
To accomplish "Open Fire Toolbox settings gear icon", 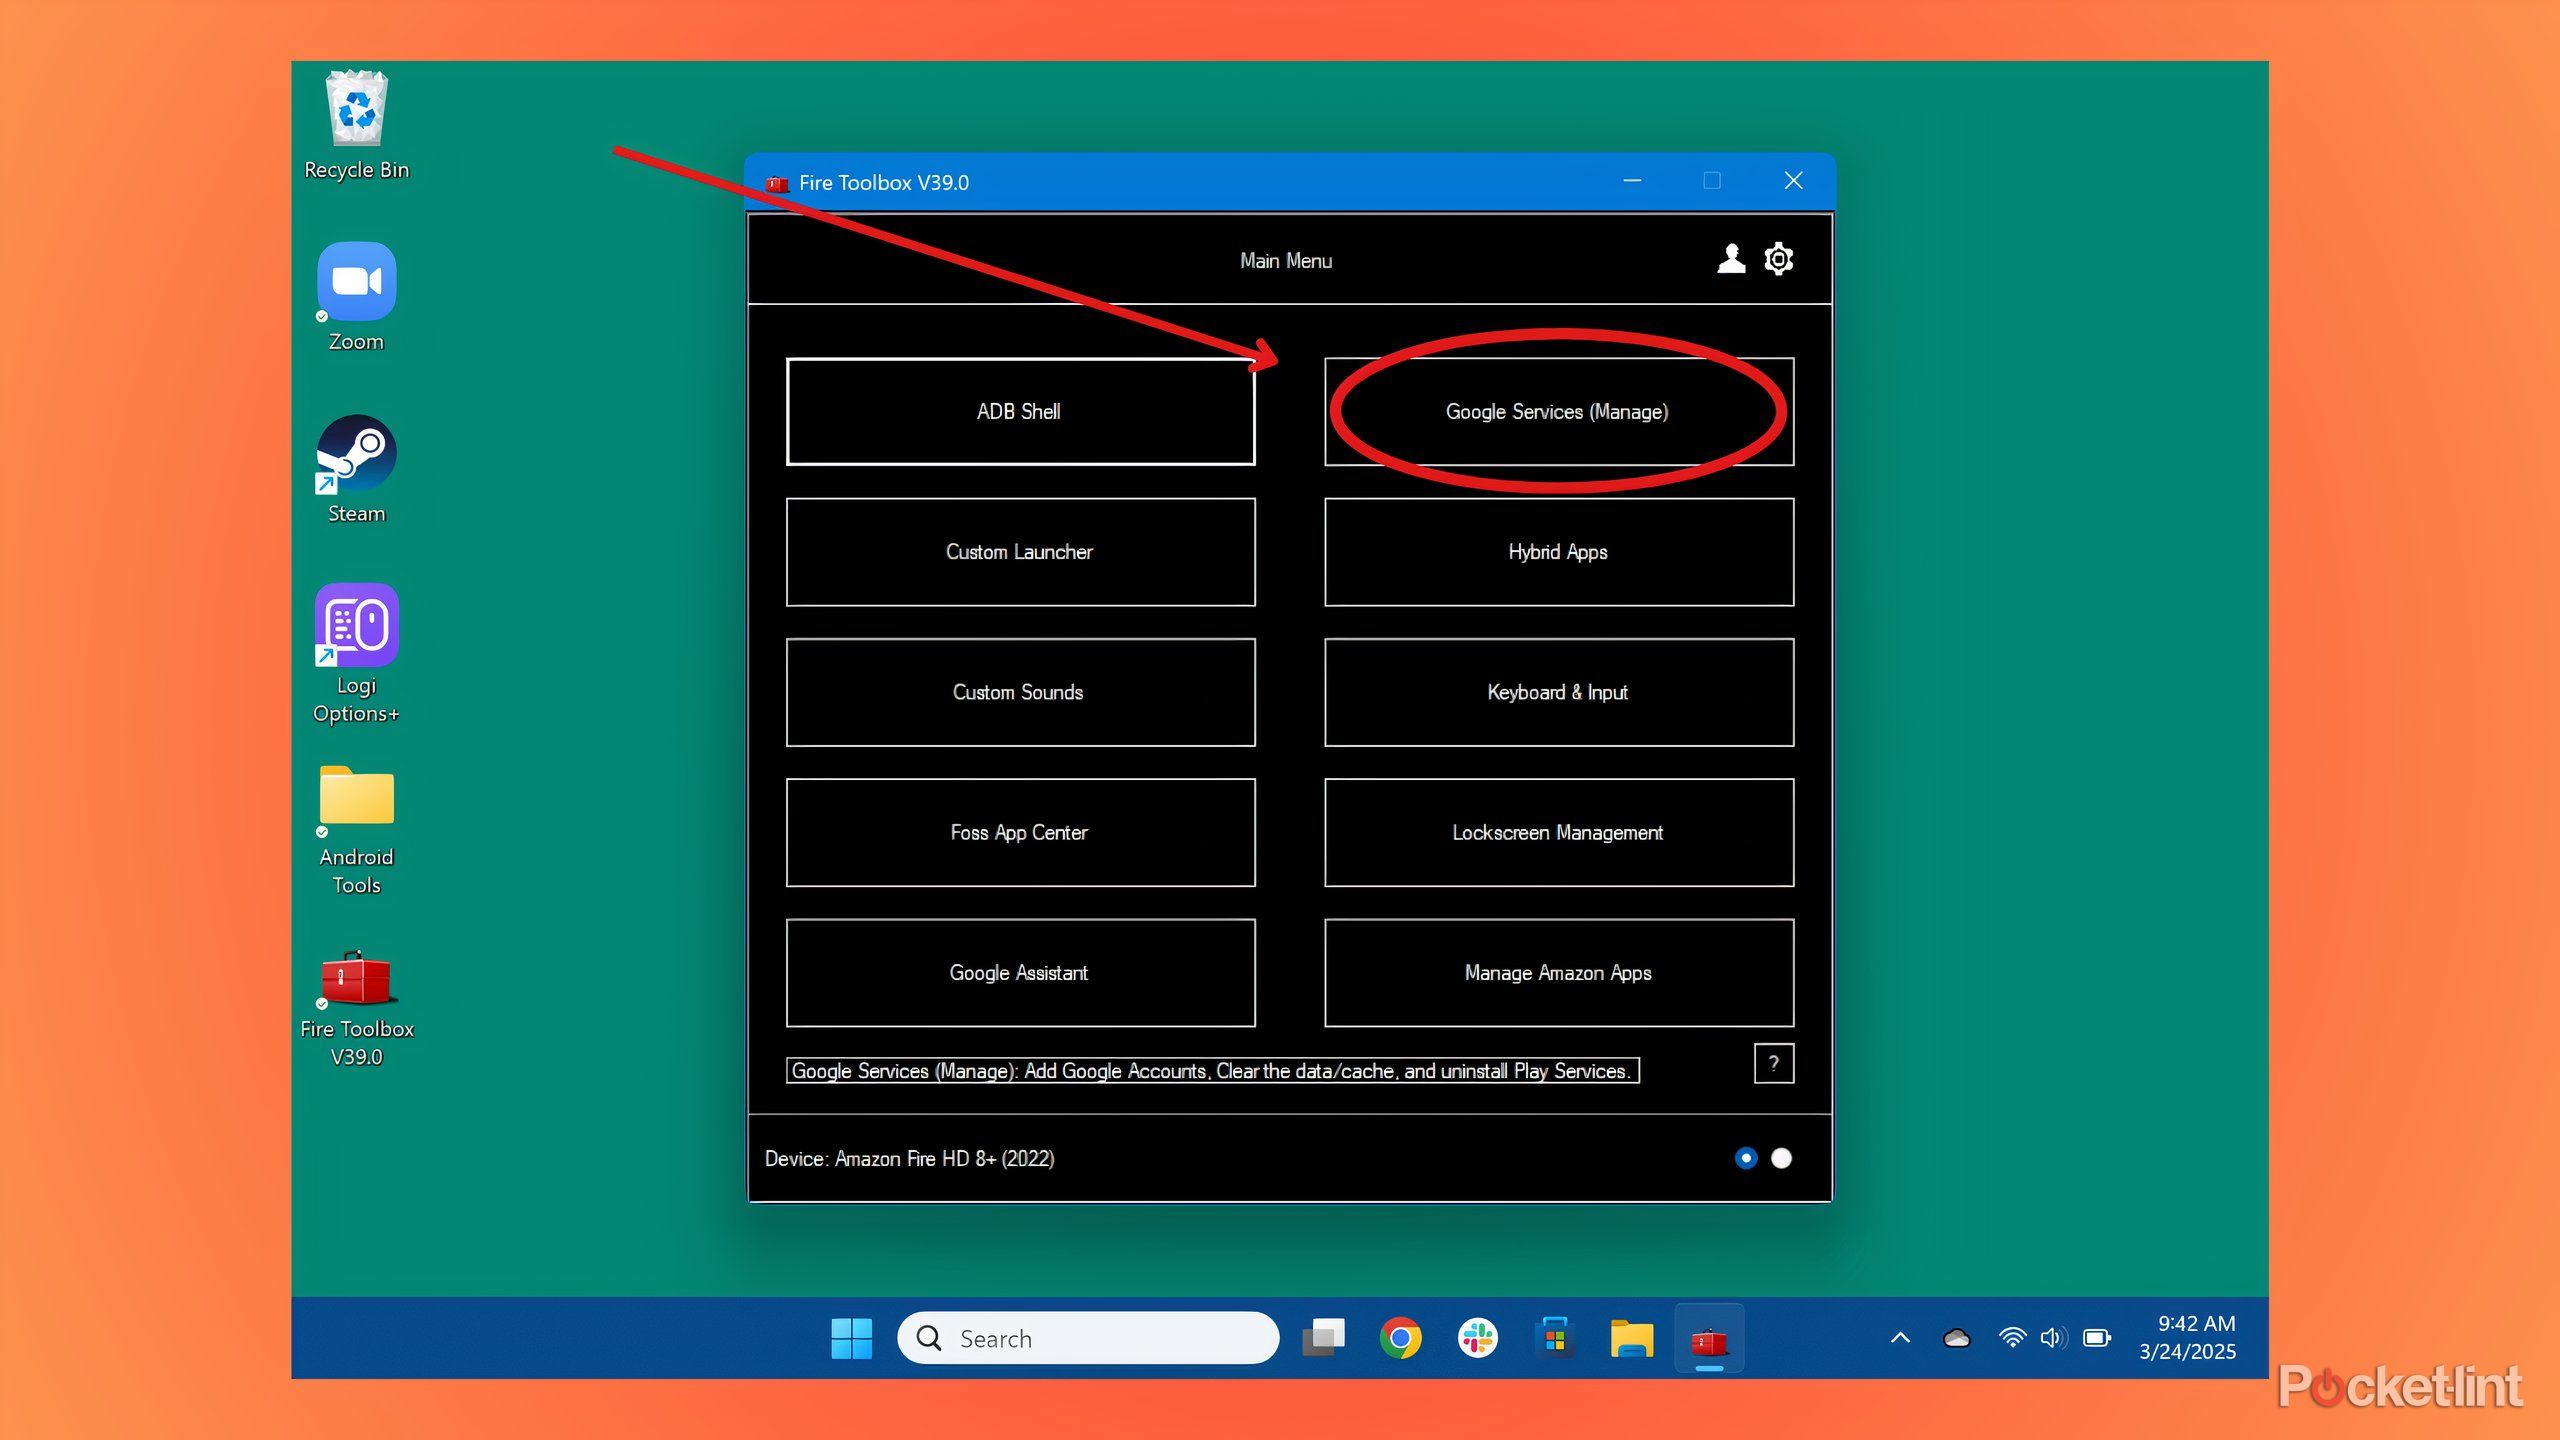I will click(1779, 259).
